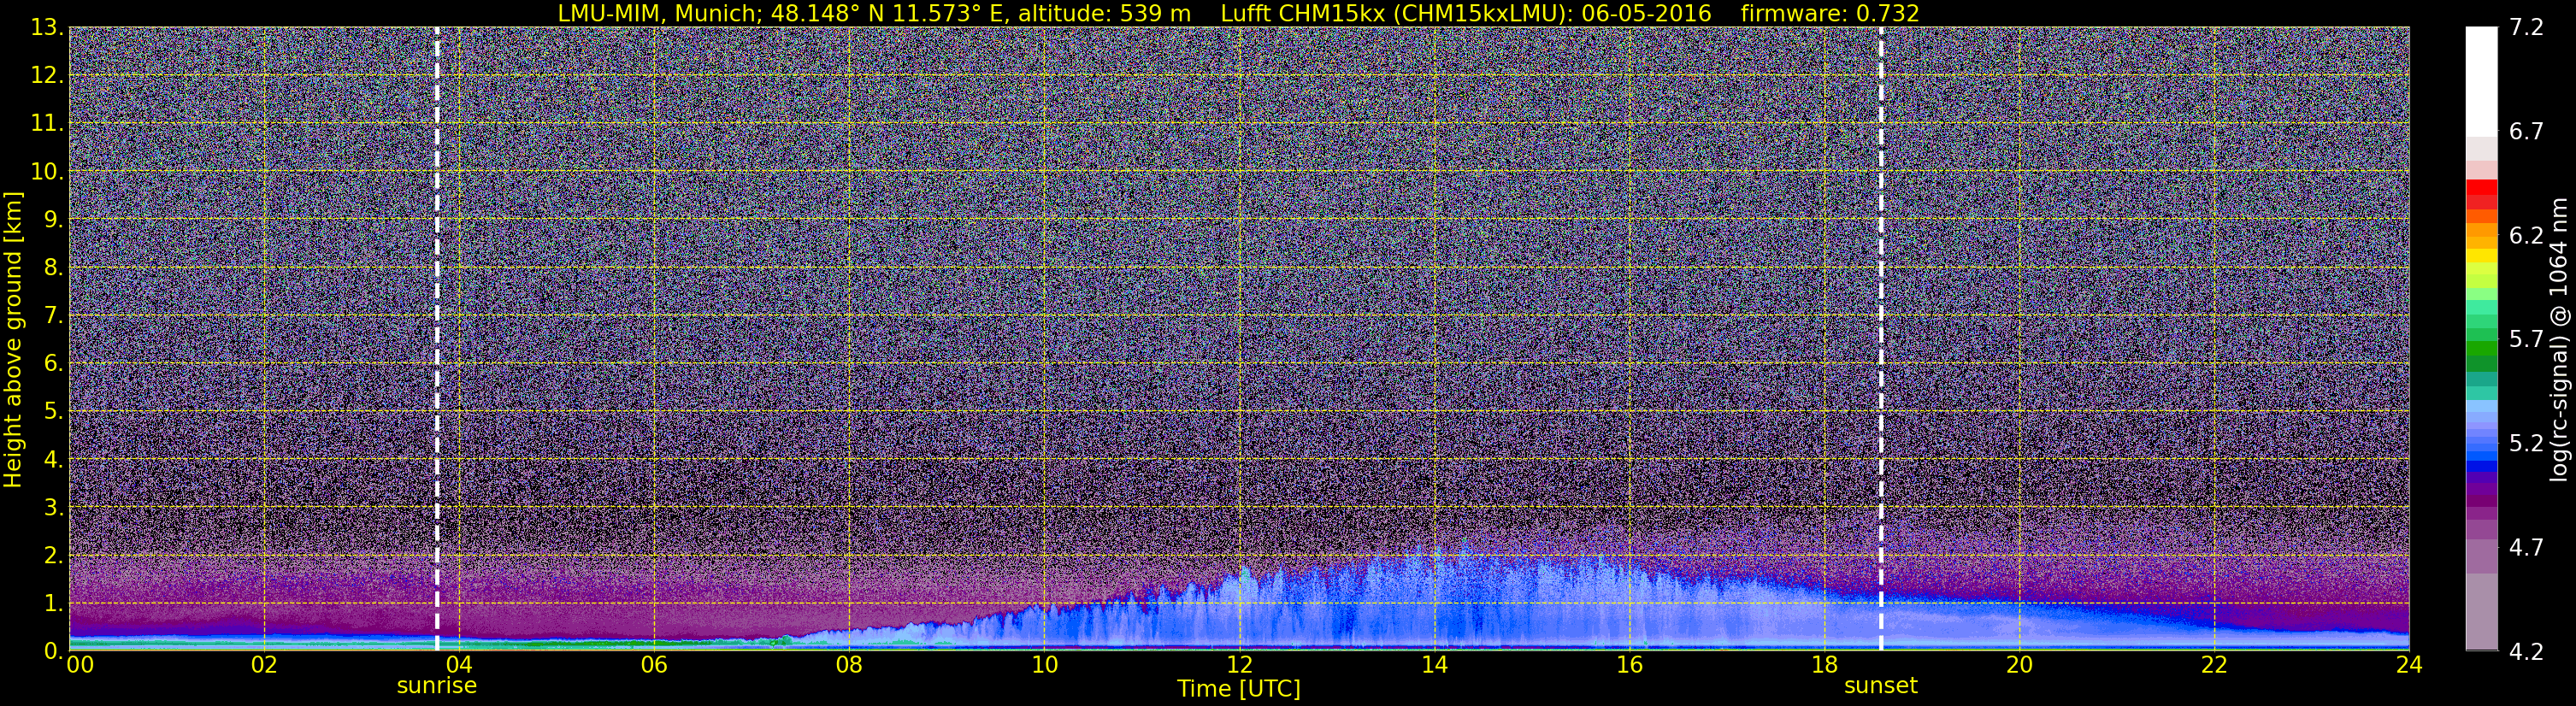Click the height axis tick '5.'
2576x706 pixels.
tap(53, 412)
